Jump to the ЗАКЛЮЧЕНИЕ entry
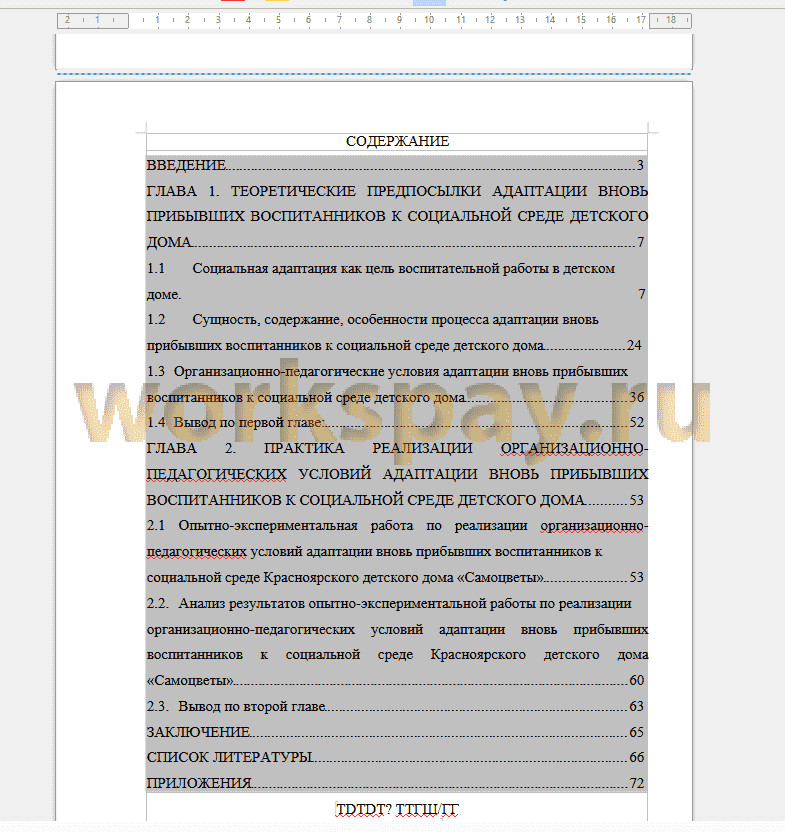Viewport: 785px width, 832px height. coord(395,732)
